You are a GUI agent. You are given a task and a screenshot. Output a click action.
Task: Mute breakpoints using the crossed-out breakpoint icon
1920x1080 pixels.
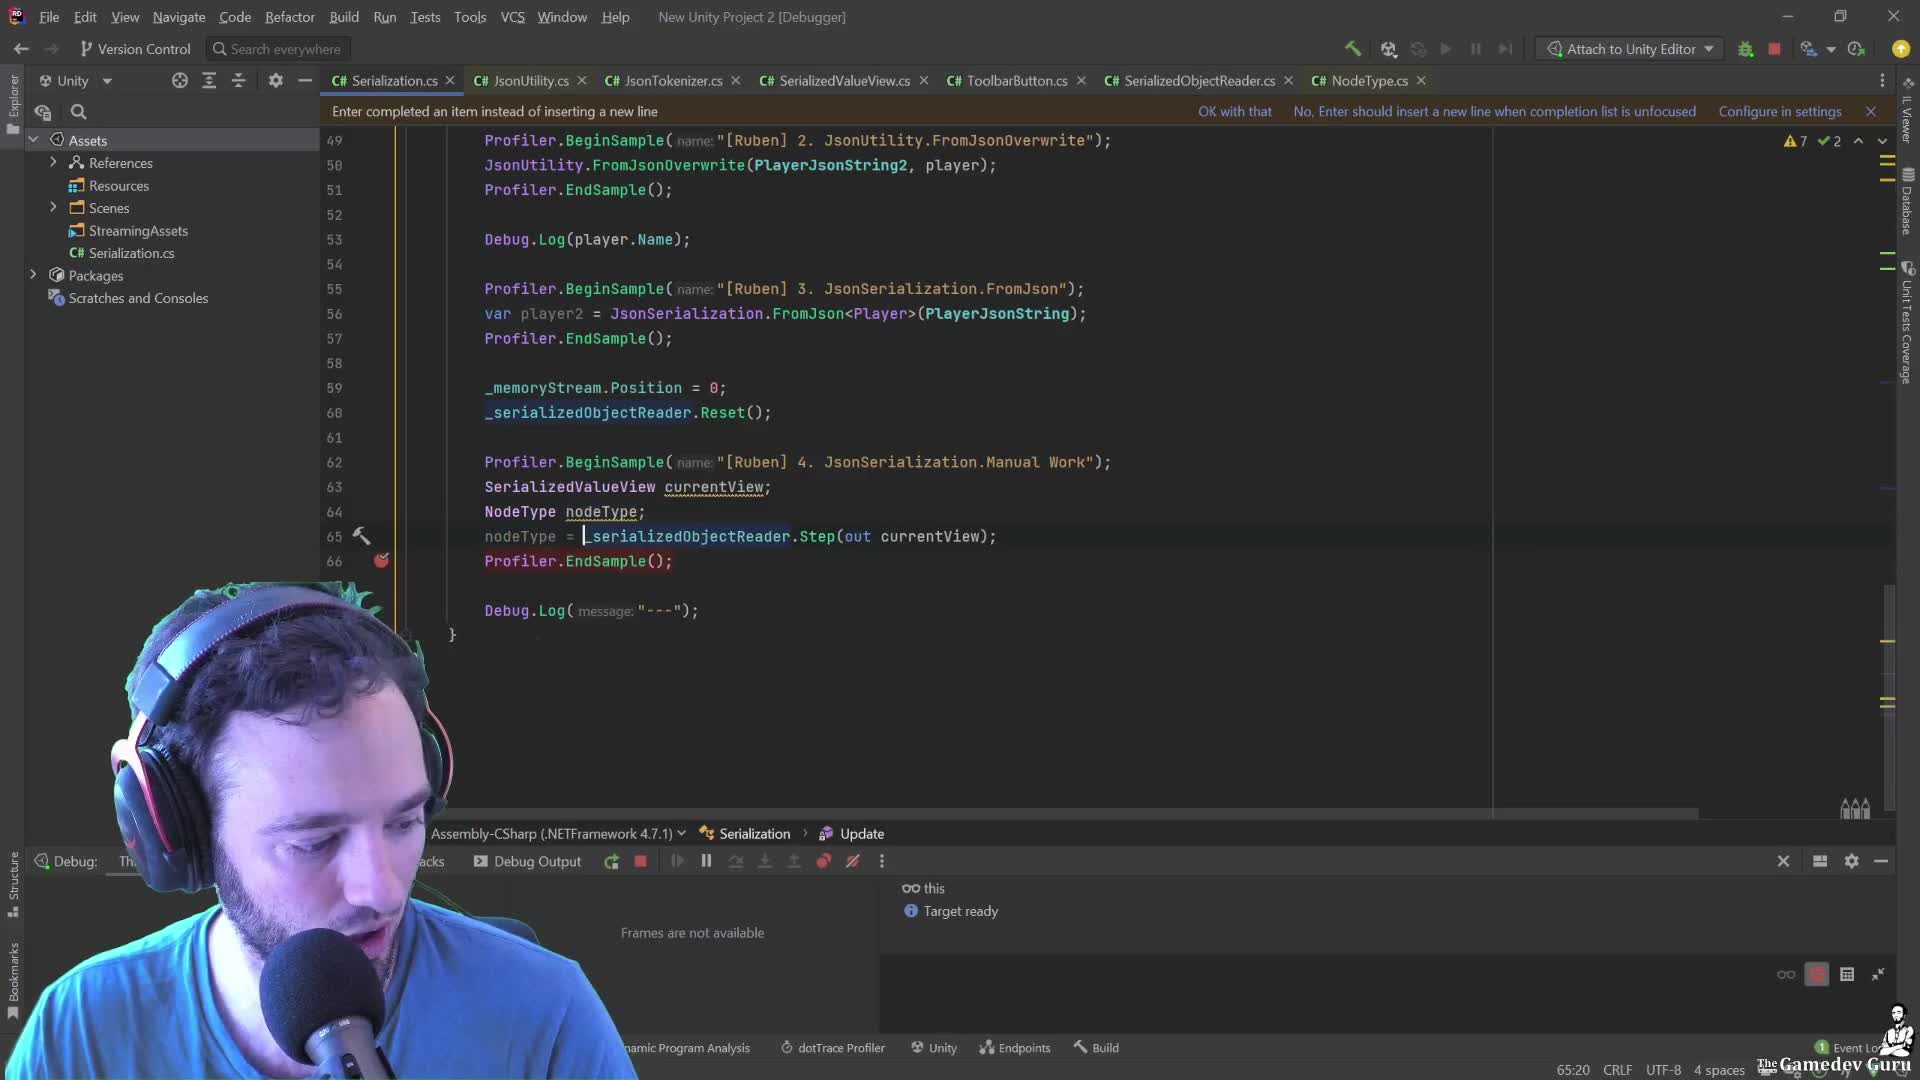[x=852, y=861]
